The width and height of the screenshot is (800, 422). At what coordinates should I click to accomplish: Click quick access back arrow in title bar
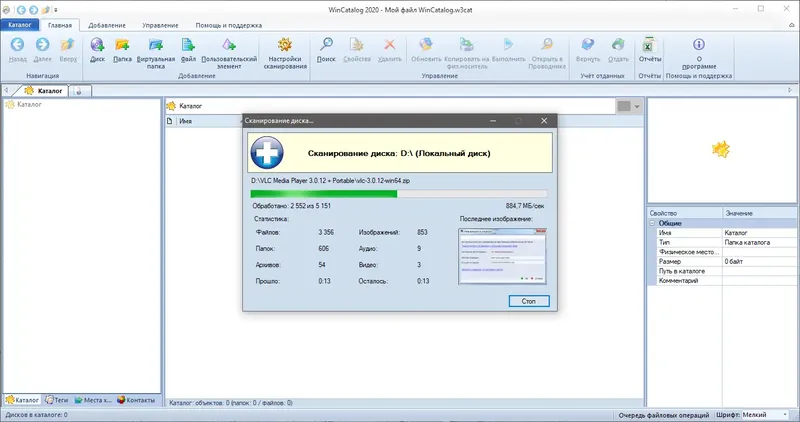point(21,10)
